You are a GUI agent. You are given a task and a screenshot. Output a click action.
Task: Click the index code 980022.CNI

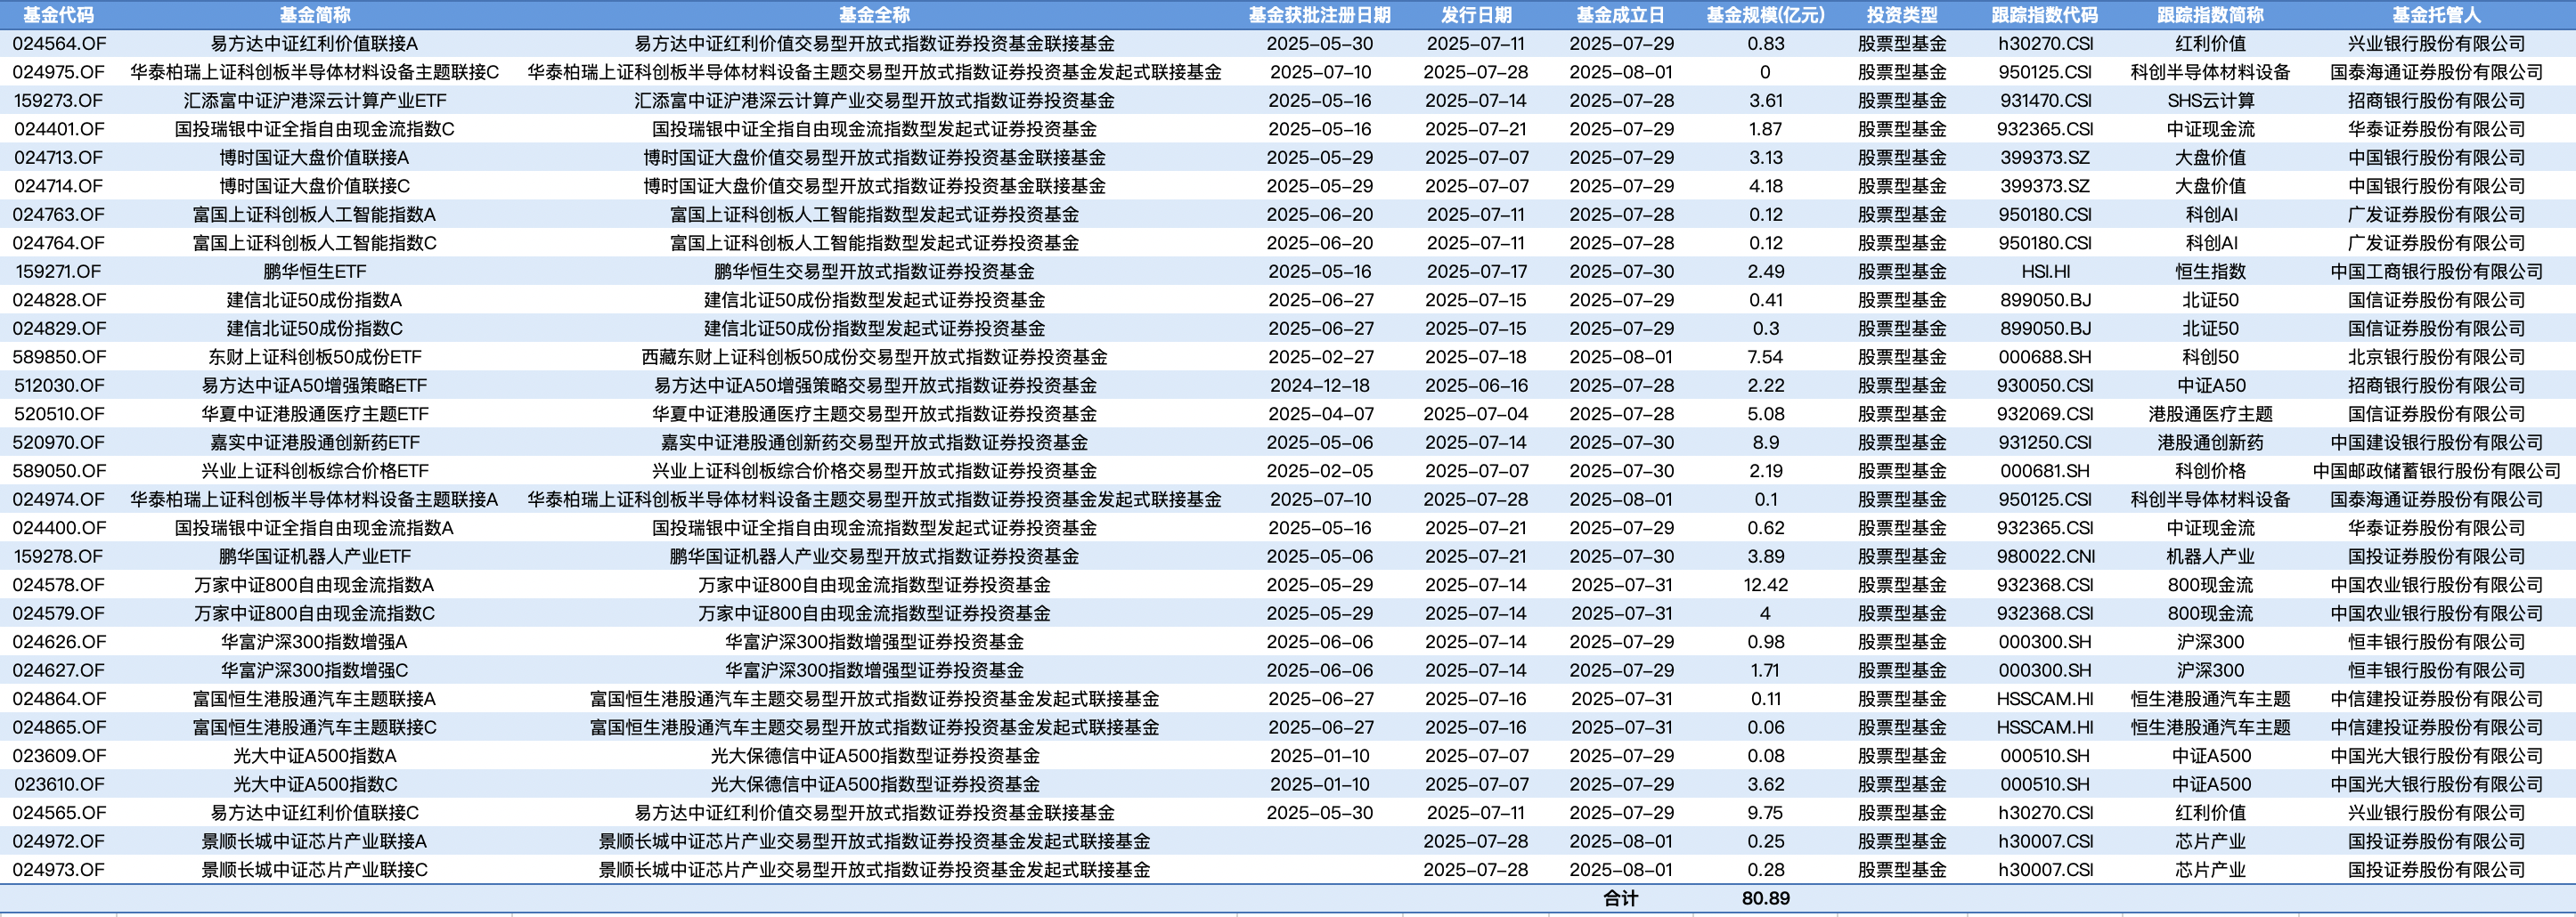pyautogui.click(x=2045, y=557)
